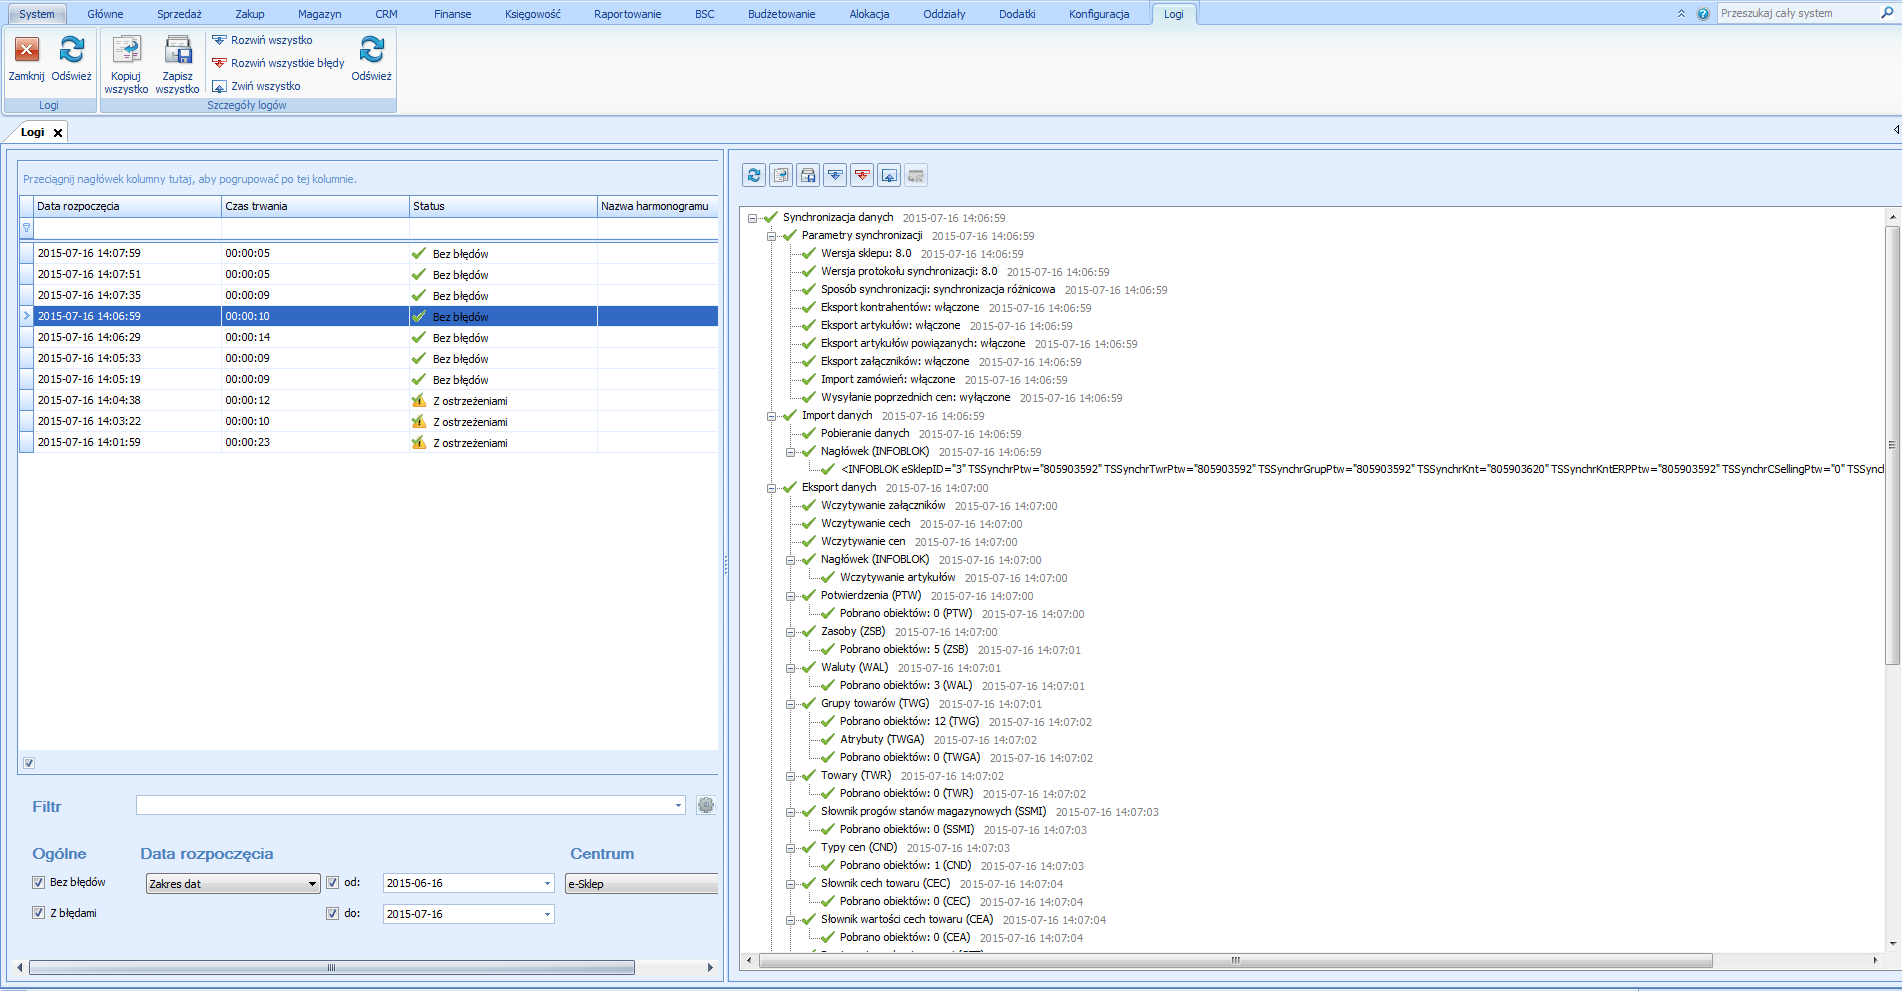The image size is (1902, 991).
Task: Open the System menu
Action: [37, 14]
